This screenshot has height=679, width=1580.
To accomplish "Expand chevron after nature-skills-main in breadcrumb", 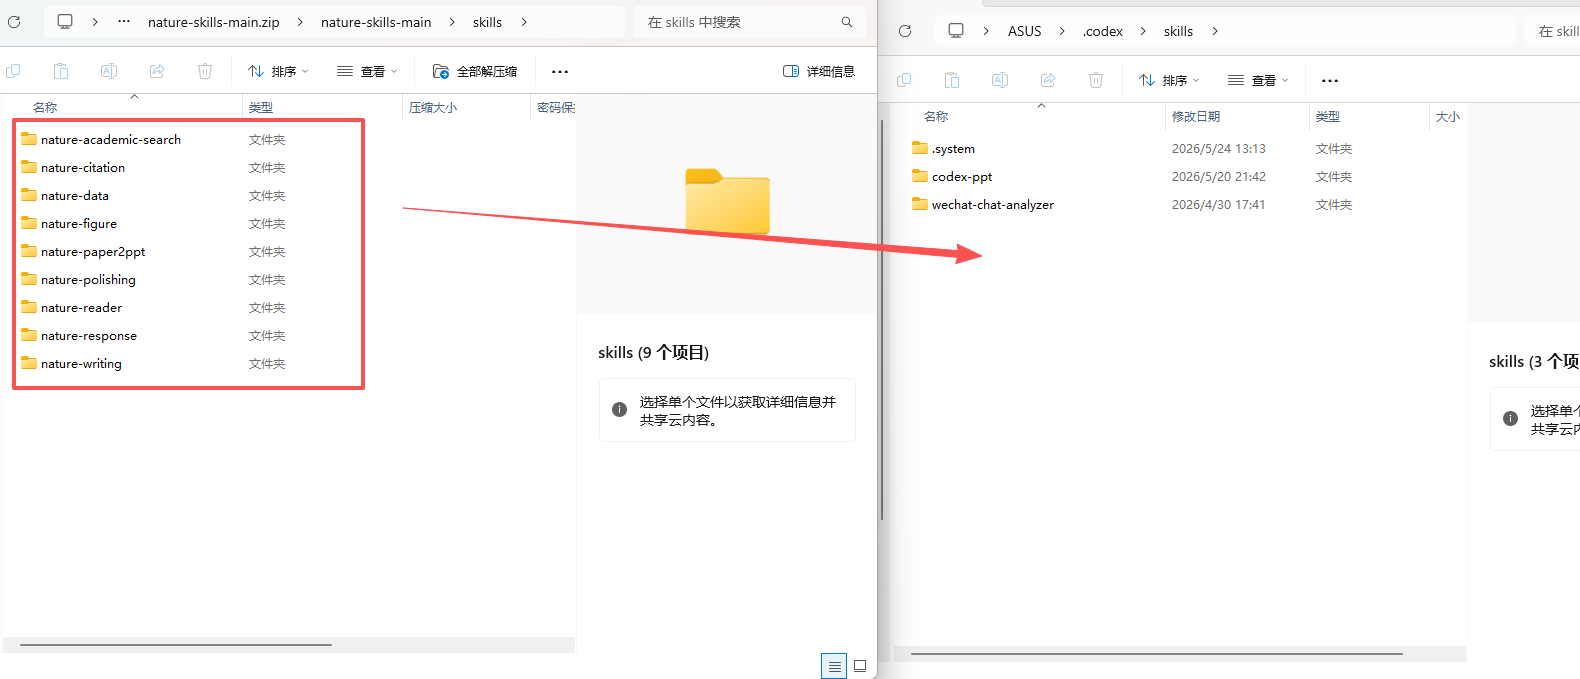I will tap(452, 22).
